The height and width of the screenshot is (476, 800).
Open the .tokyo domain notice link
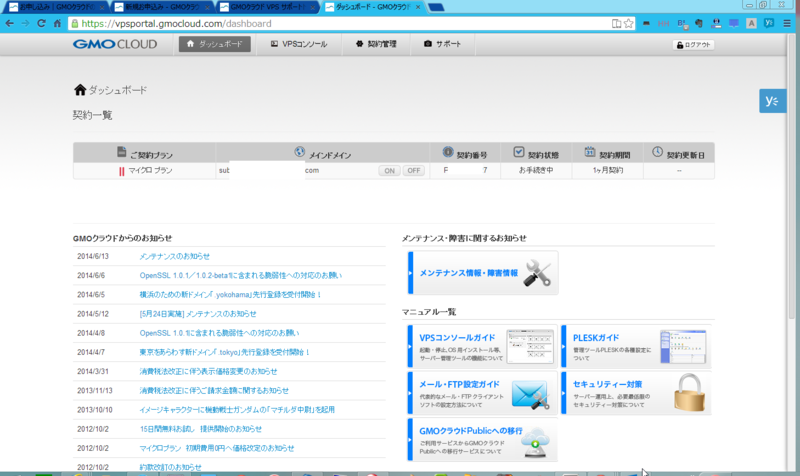(224, 352)
